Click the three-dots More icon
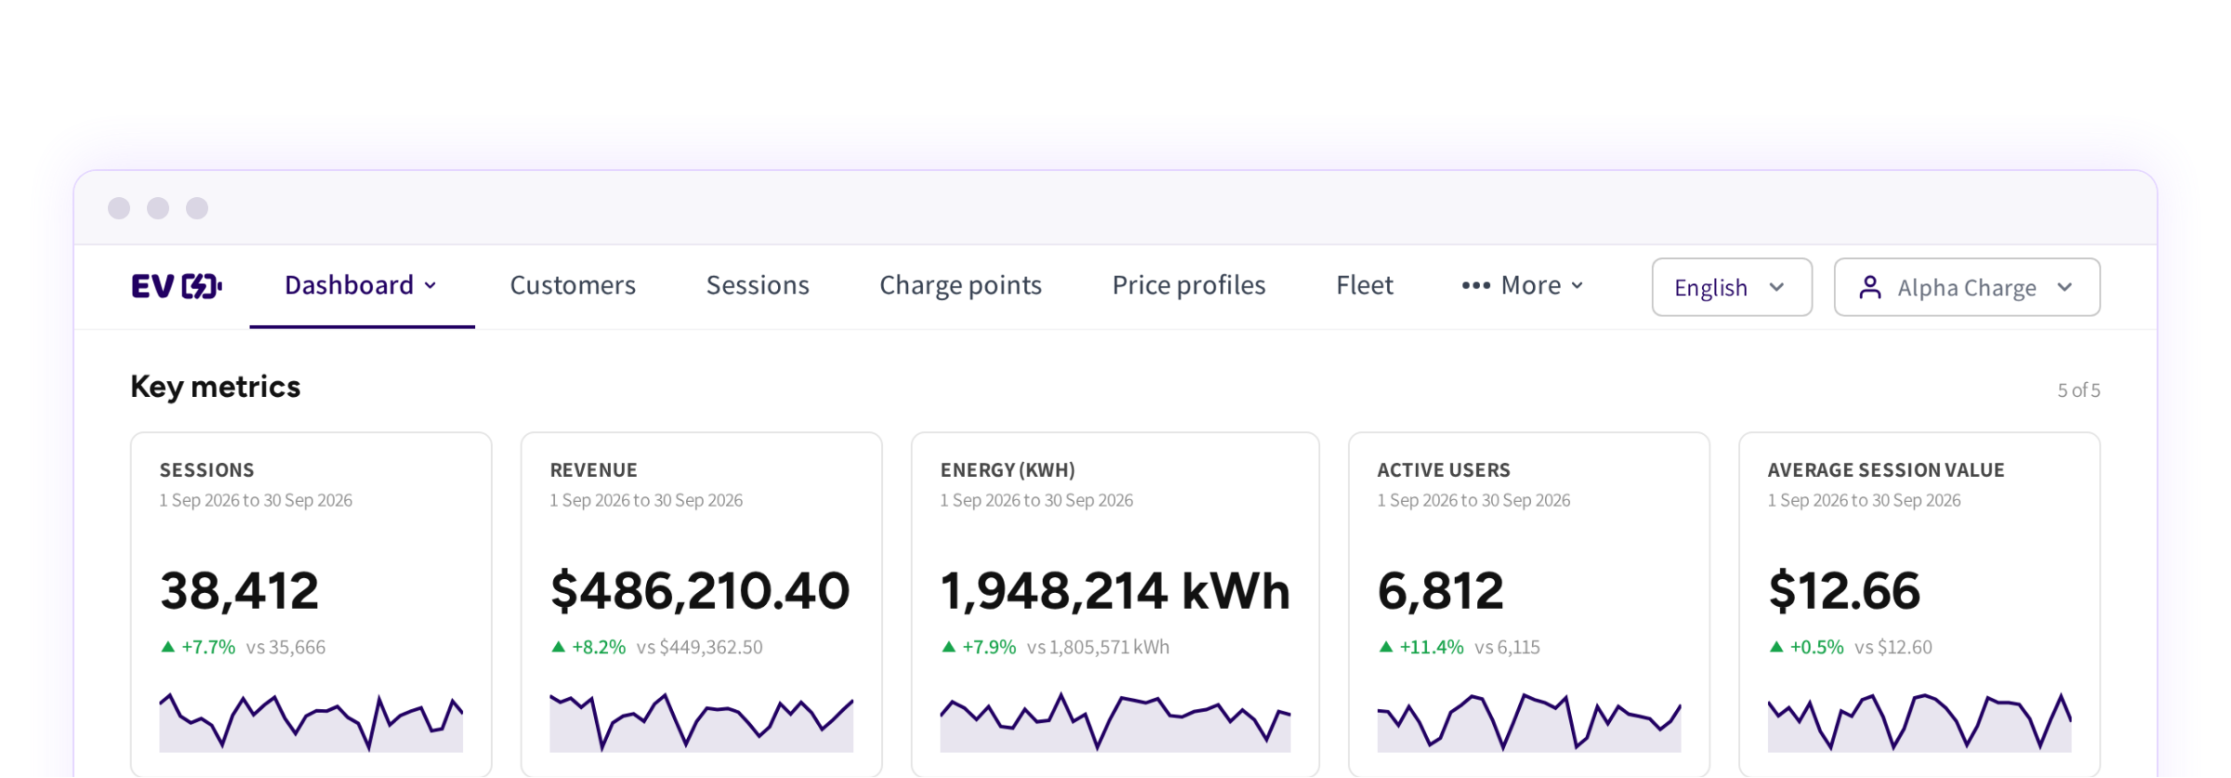The height and width of the screenshot is (778, 2231). (x=1475, y=286)
